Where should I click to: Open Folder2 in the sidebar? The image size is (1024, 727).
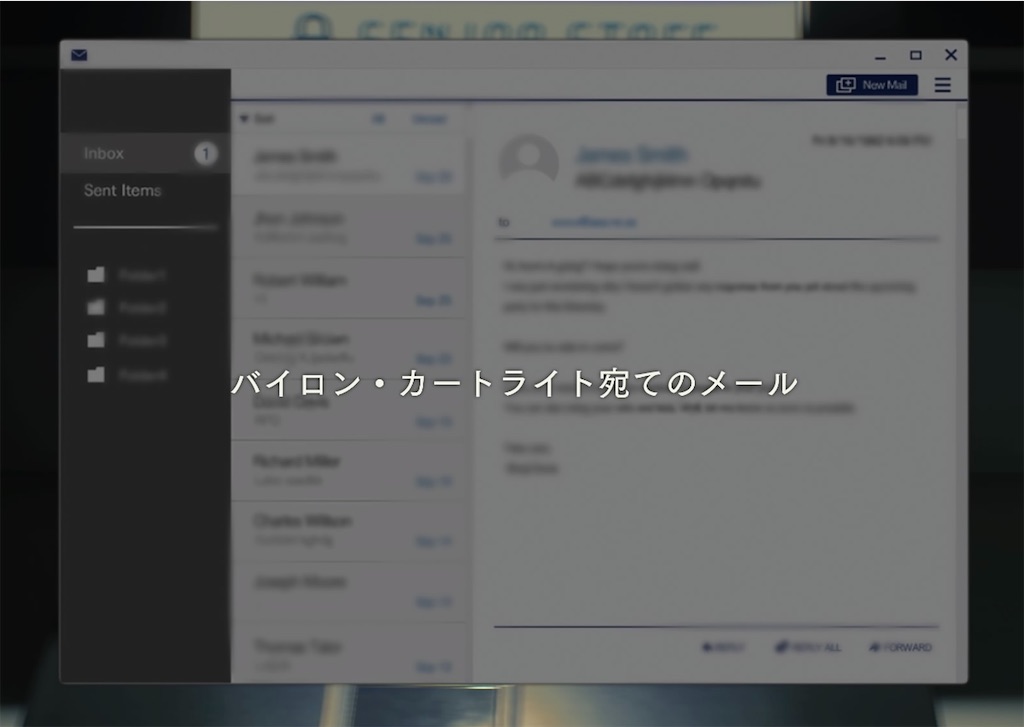[127, 307]
